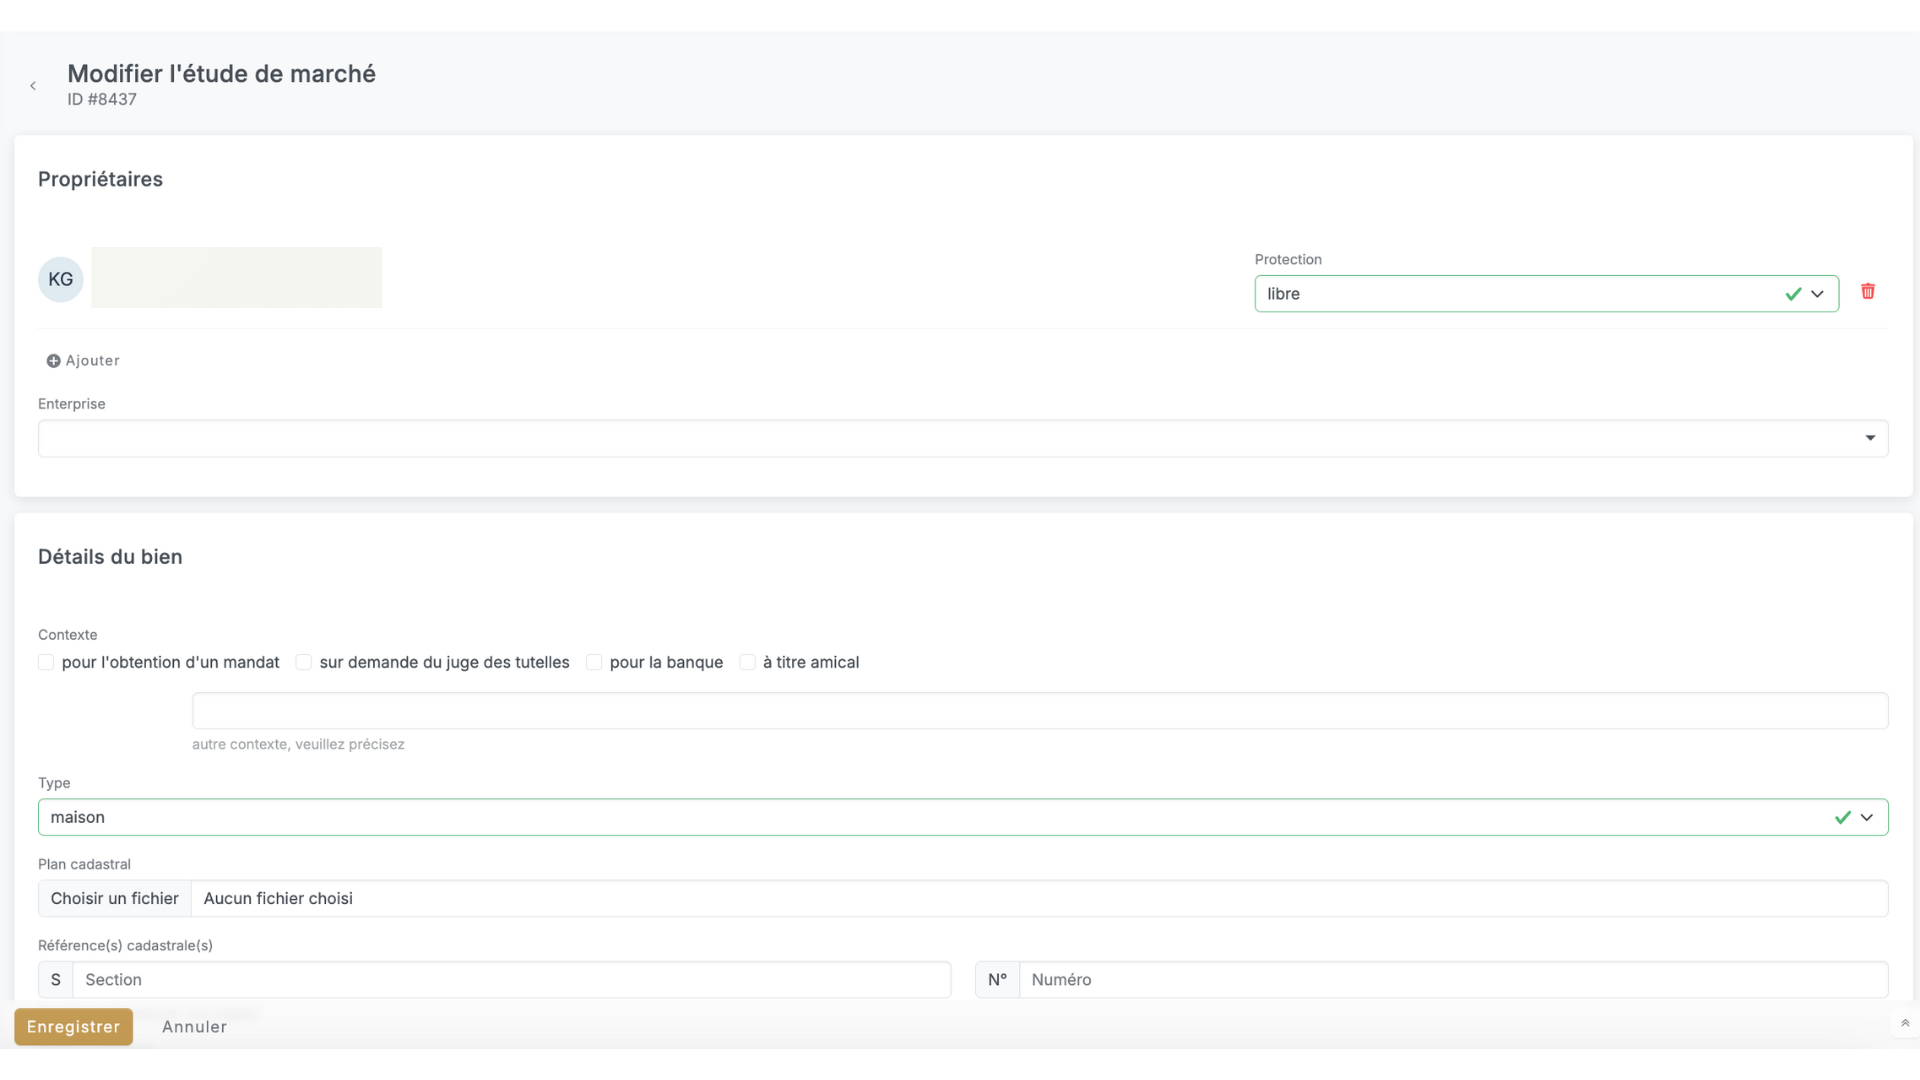
Task: Click the S section prefix icon
Action: pos(56,980)
